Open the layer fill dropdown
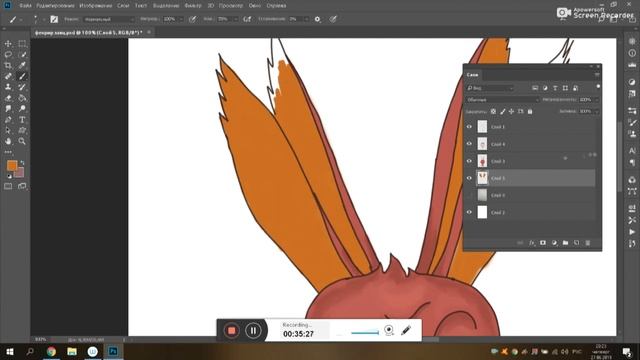This screenshot has height=360, width=640. tap(596, 111)
